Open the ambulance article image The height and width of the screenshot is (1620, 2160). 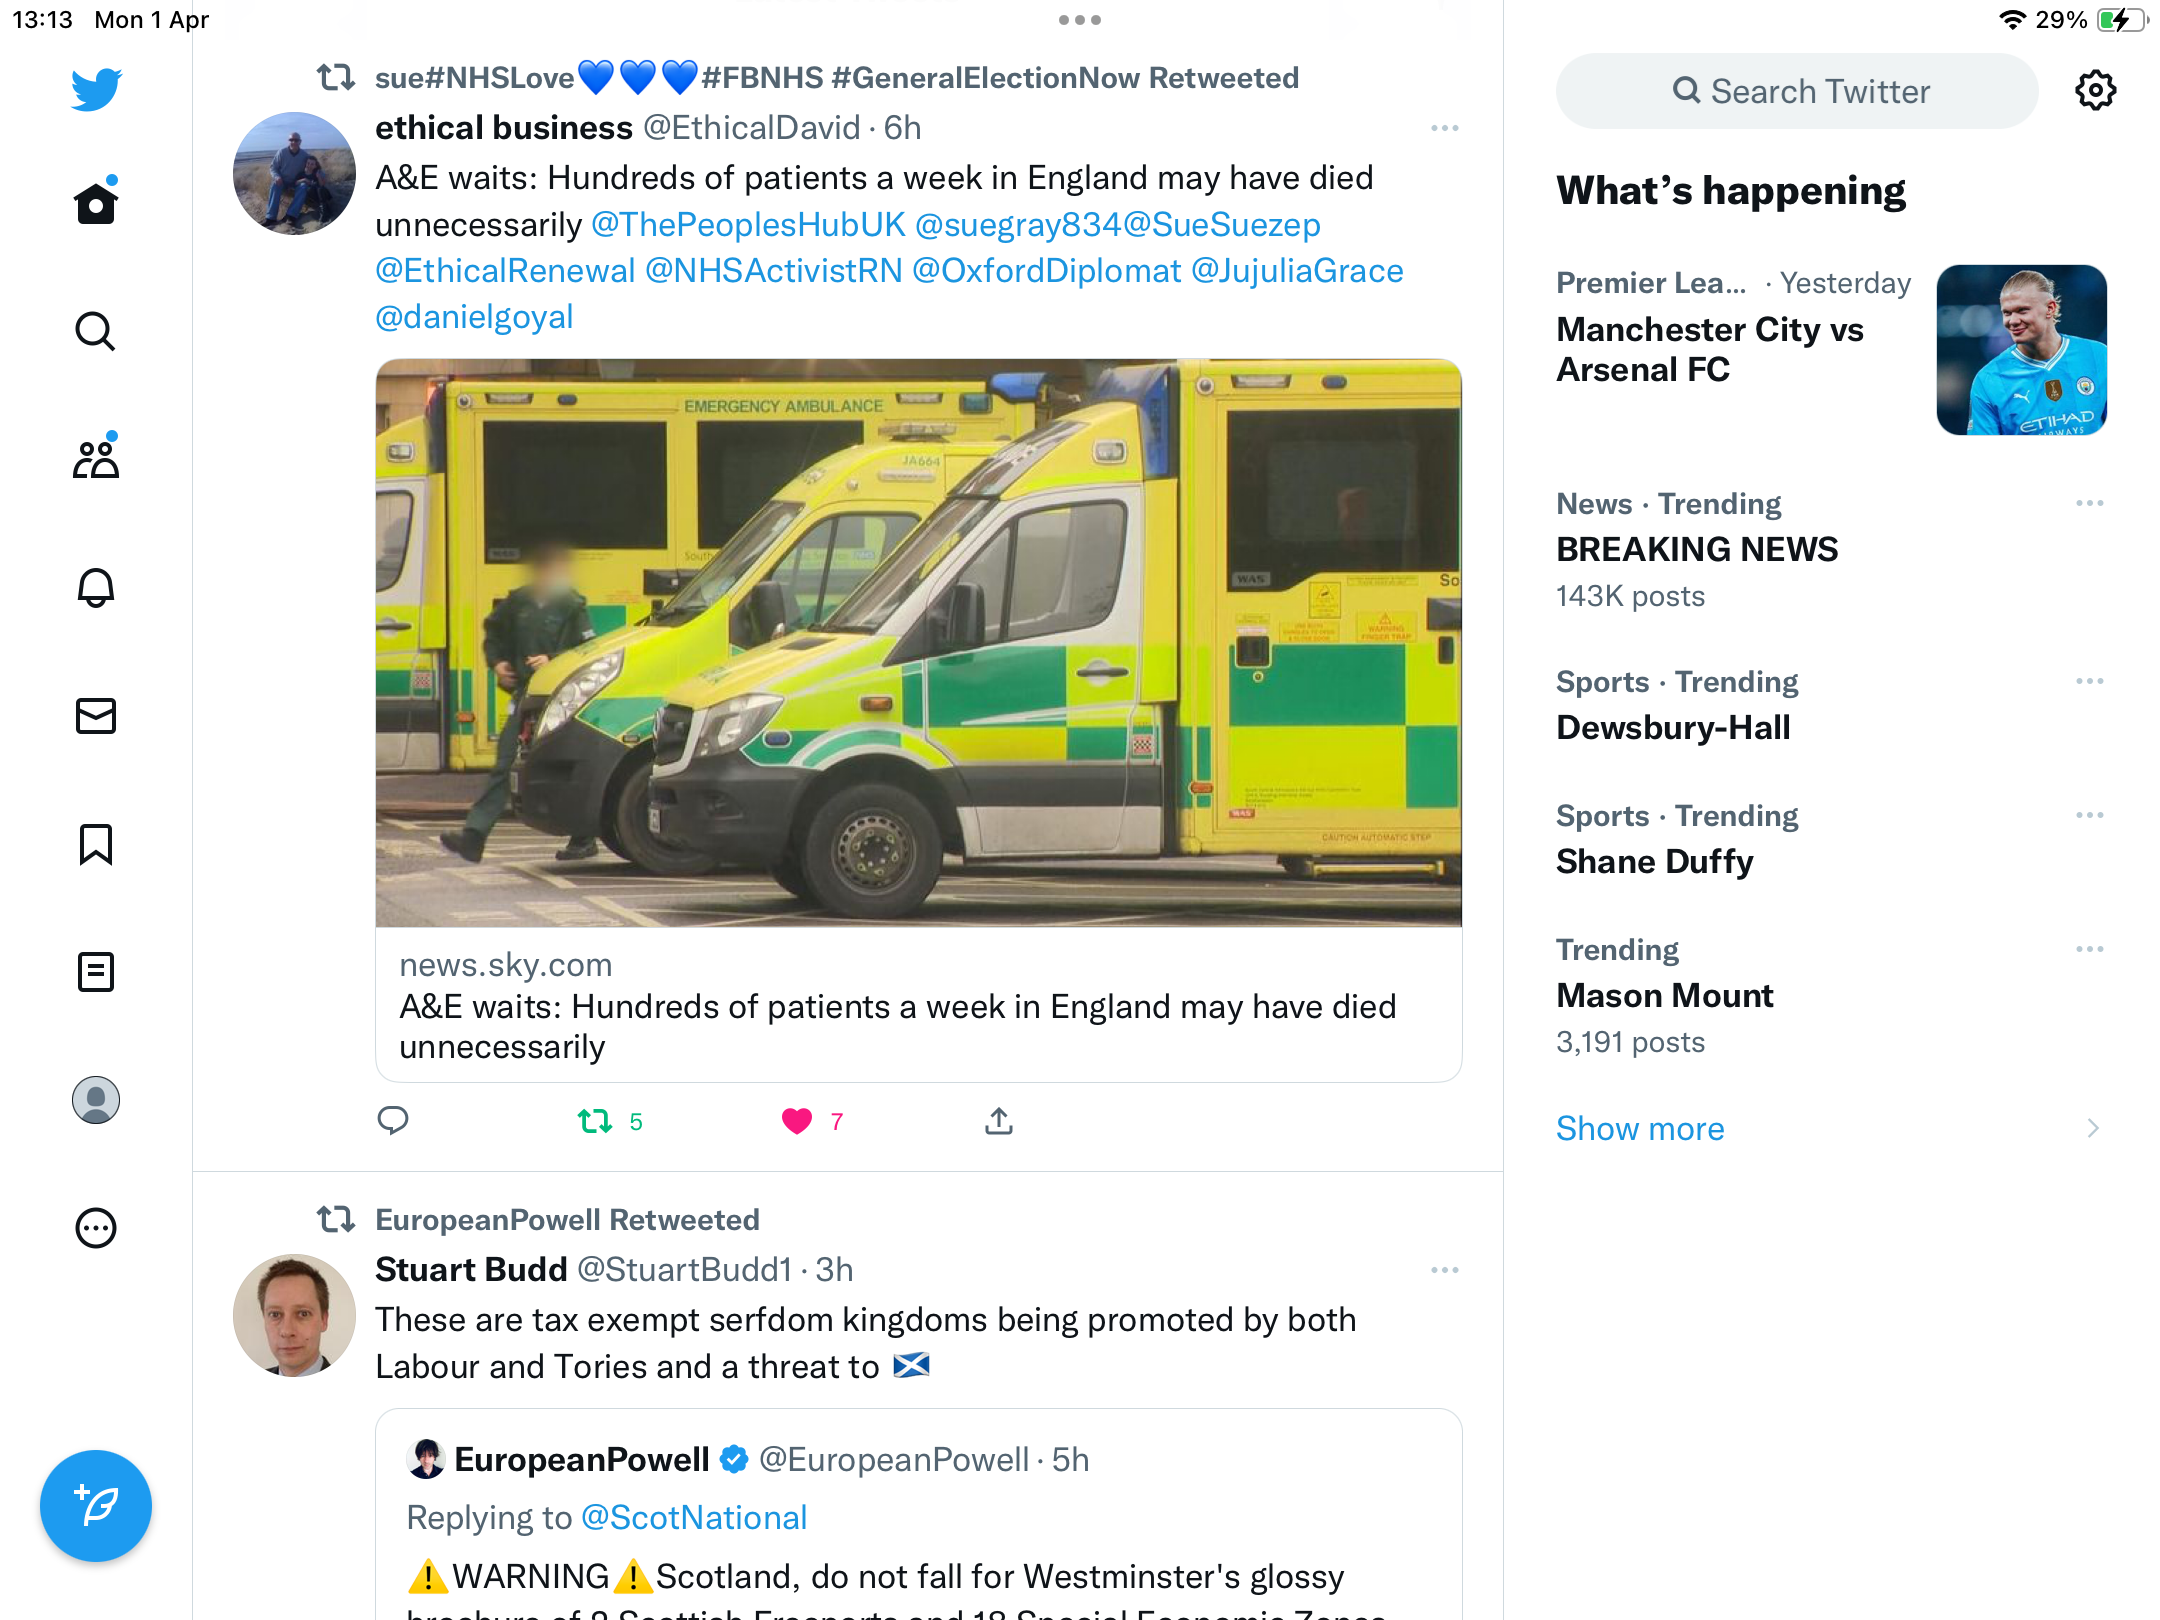pos(918,643)
